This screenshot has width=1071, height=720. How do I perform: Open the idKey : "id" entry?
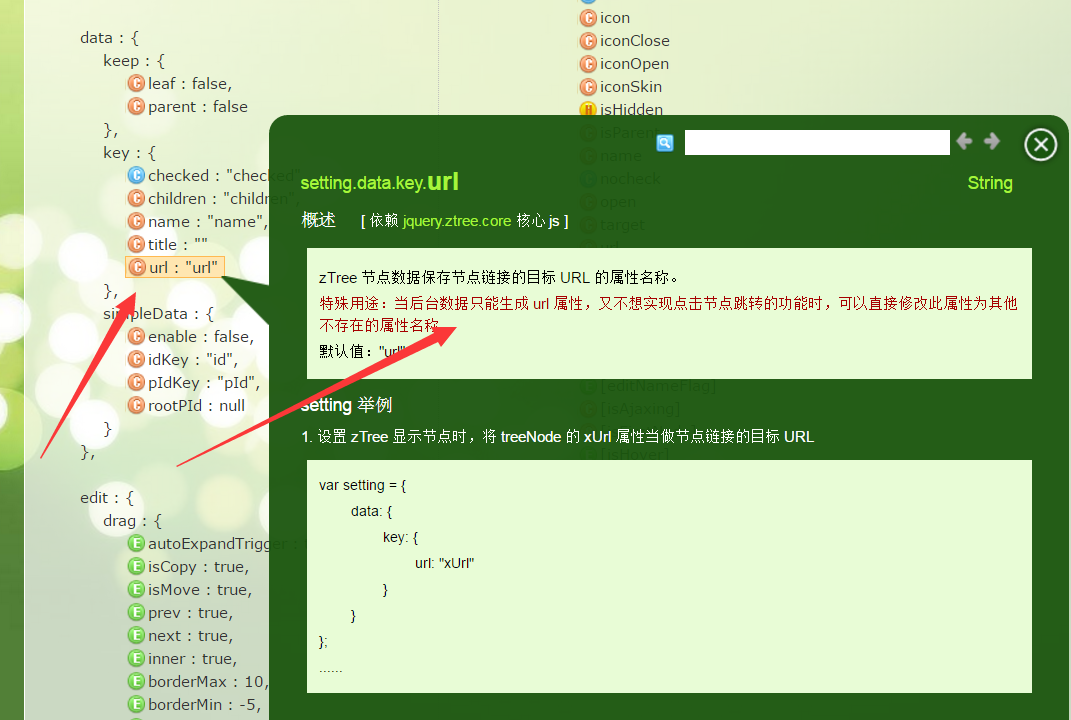pyautogui.click(x=183, y=359)
